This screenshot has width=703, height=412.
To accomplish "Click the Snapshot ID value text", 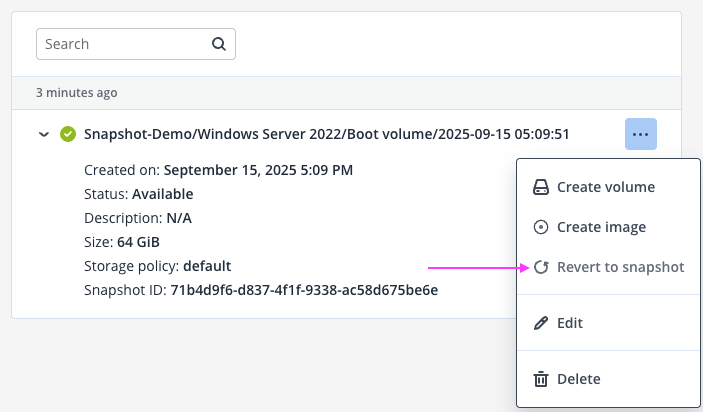I will tap(304, 290).
